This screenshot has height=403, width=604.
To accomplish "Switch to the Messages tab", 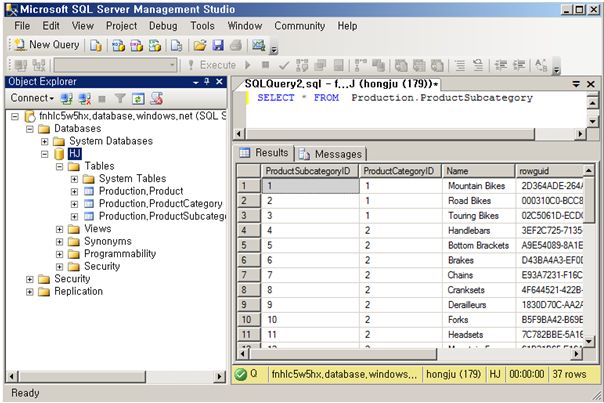I will (x=331, y=154).
